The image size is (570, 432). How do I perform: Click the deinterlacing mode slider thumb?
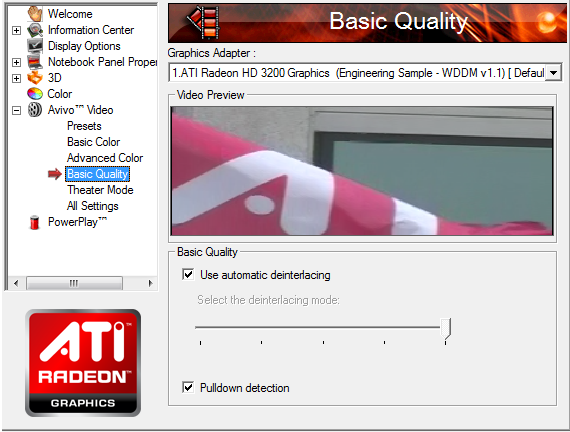pyautogui.click(x=445, y=329)
